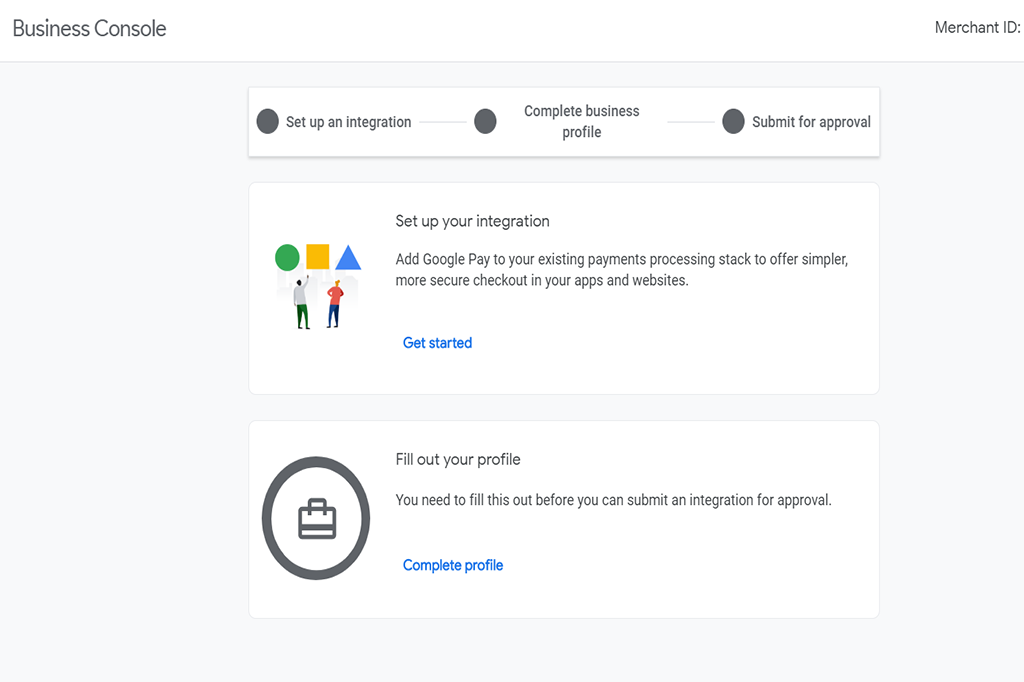The height and width of the screenshot is (682, 1024).
Task: Click the Business Console heading
Action: 88,29
